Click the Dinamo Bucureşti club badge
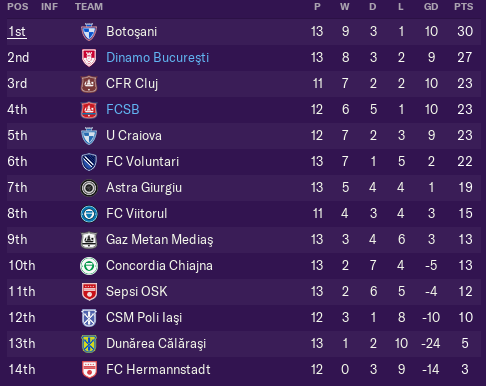This screenshot has width=486, height=386. pyautogui.click(x=89, y=58)
